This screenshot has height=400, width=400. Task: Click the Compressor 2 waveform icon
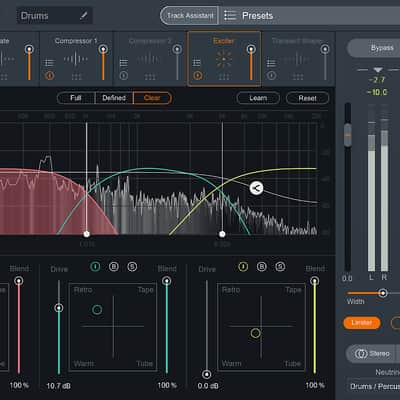pyautogui.click(x=149, y=59)
